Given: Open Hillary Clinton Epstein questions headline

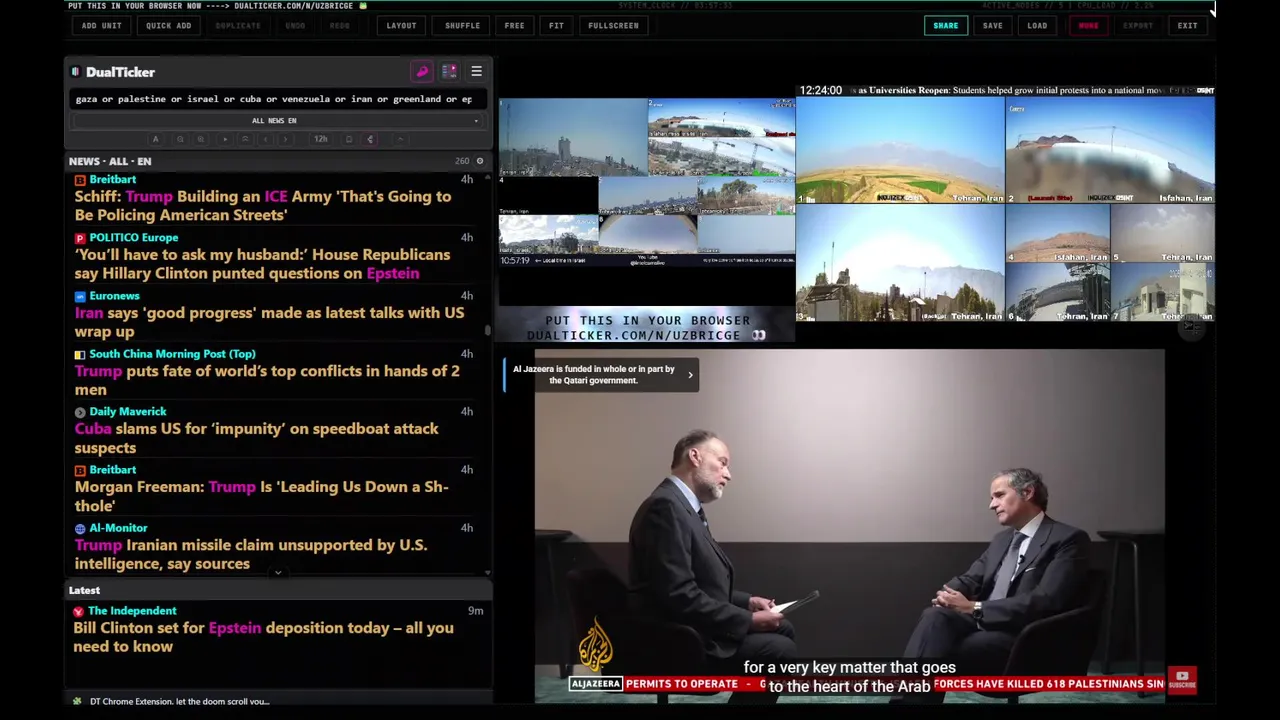Looking at the screenshot, I should (262, 264).
